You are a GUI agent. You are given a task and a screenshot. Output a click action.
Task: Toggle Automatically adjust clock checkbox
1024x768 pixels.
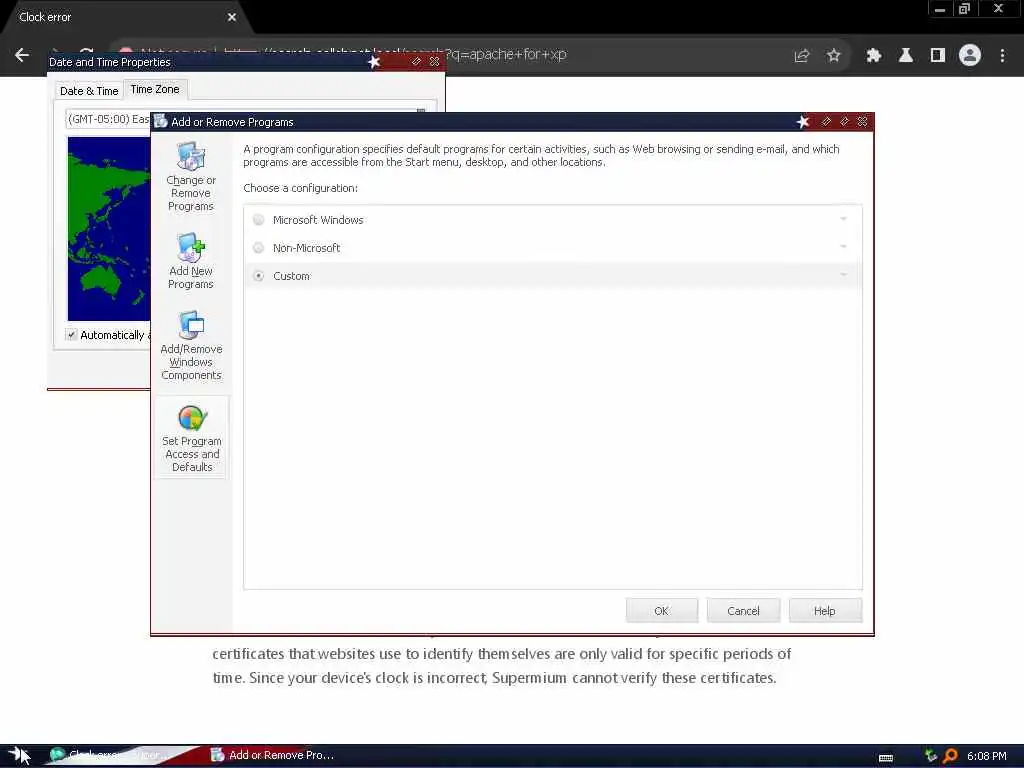click(71, 334)
